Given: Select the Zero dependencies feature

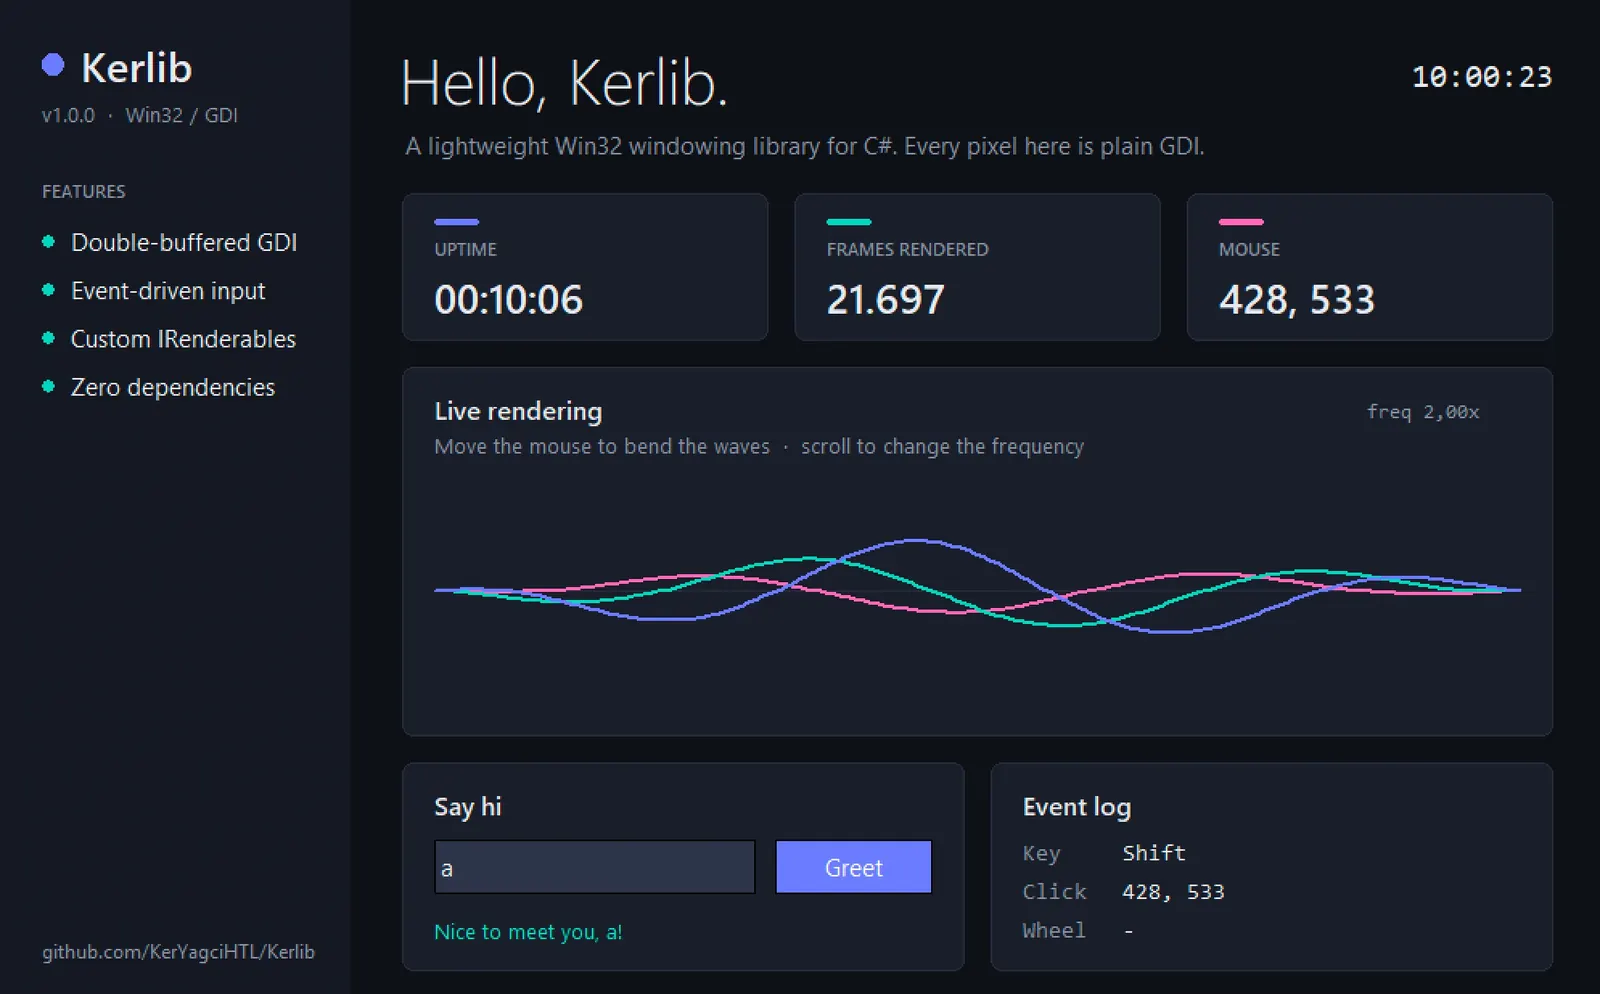Looking at the screenshot, I should point(172,387).
